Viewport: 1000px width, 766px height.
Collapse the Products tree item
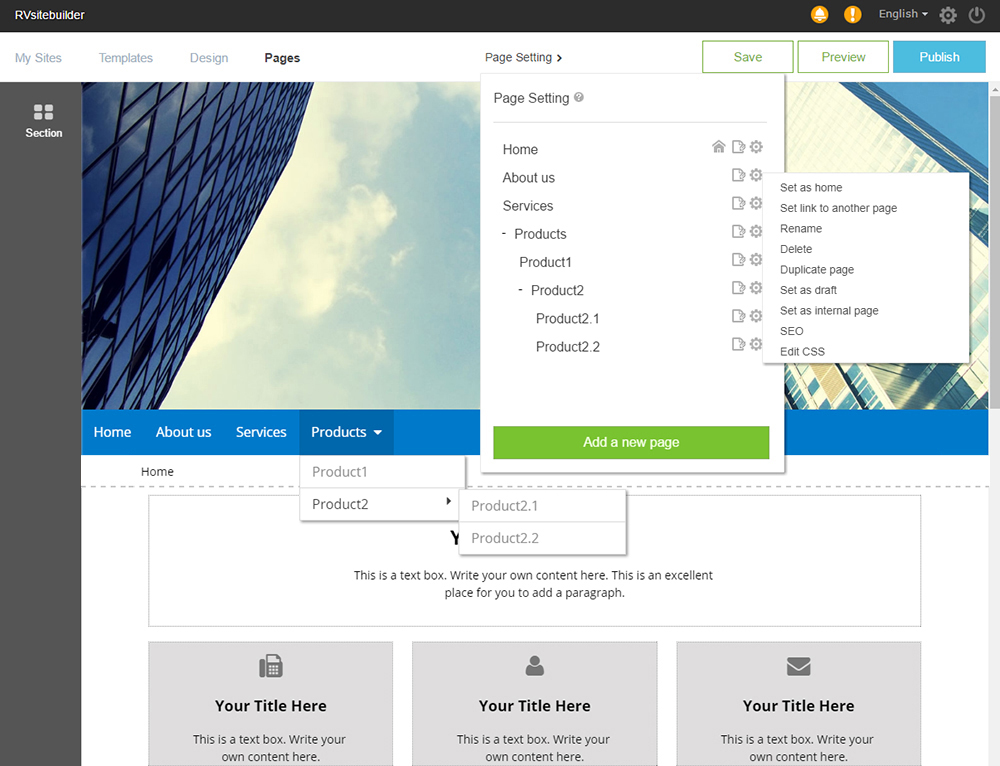pyautogui.click(x=504, y=233)
